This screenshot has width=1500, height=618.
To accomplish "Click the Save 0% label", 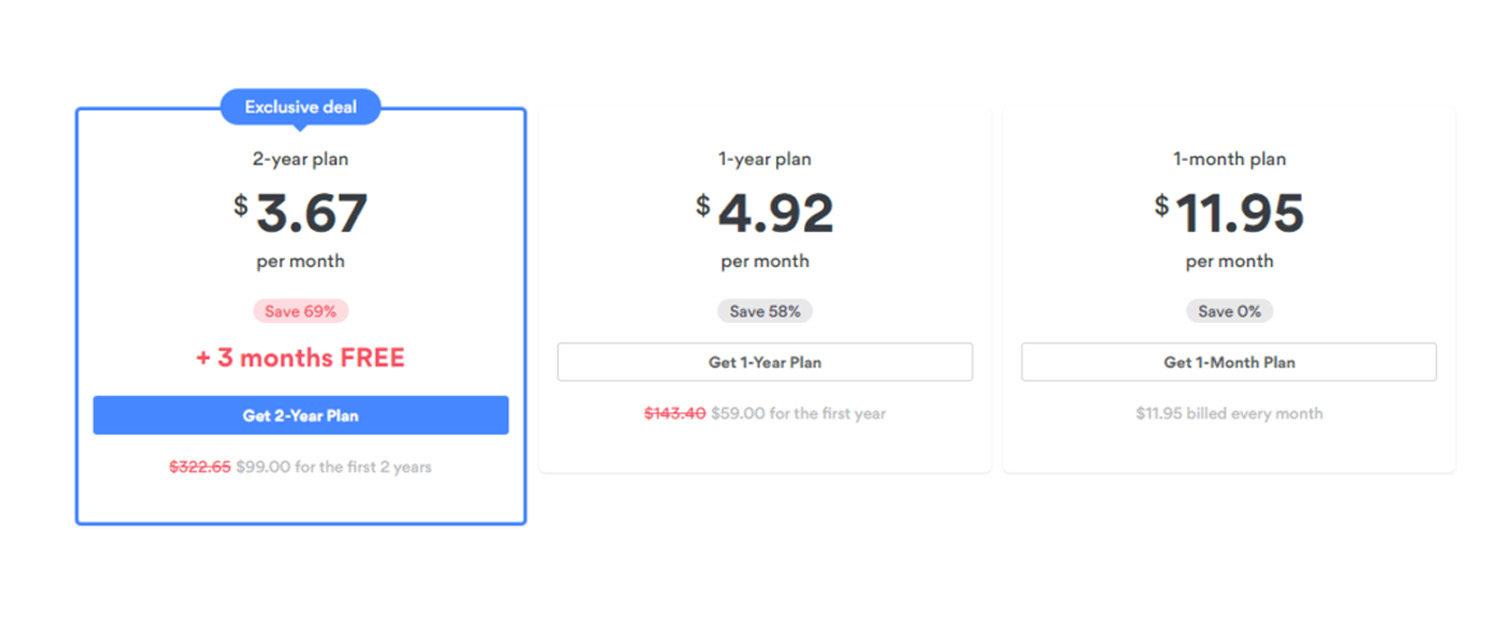I will coord(1229,311).
